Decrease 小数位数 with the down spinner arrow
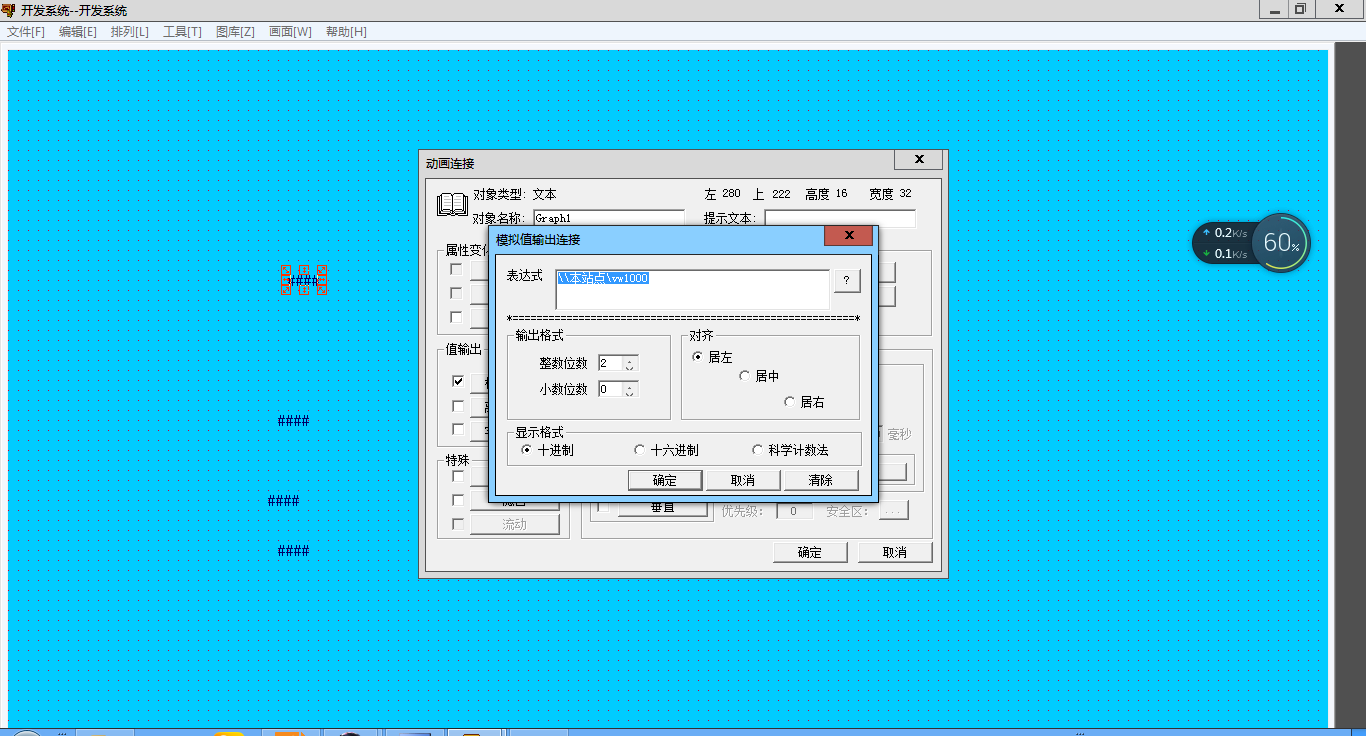The width and height of the screenshot is (1366, 736). pos(630,394)
